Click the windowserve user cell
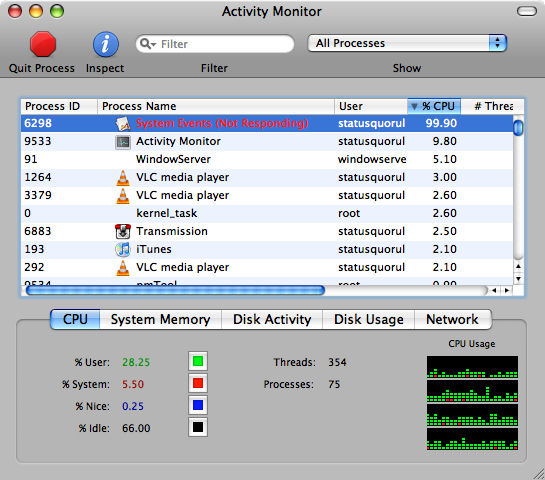 click(372, 160)
